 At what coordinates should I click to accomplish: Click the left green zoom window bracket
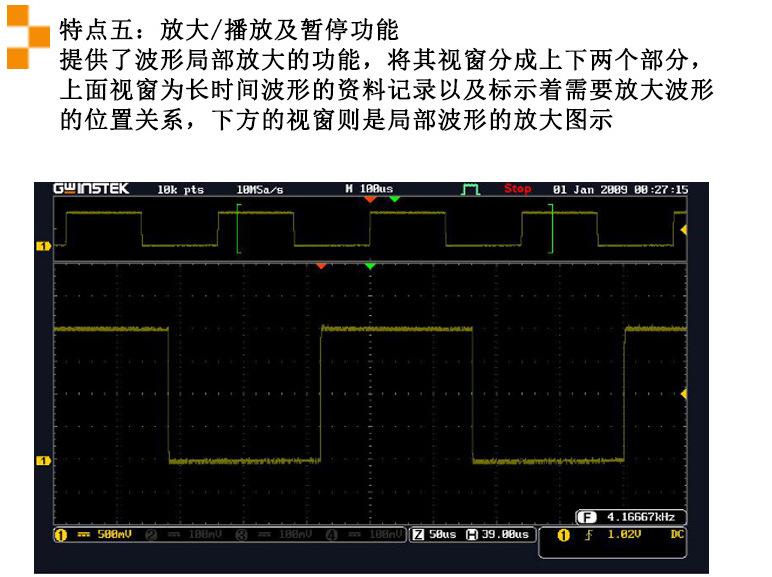click(x=238, y=228)
